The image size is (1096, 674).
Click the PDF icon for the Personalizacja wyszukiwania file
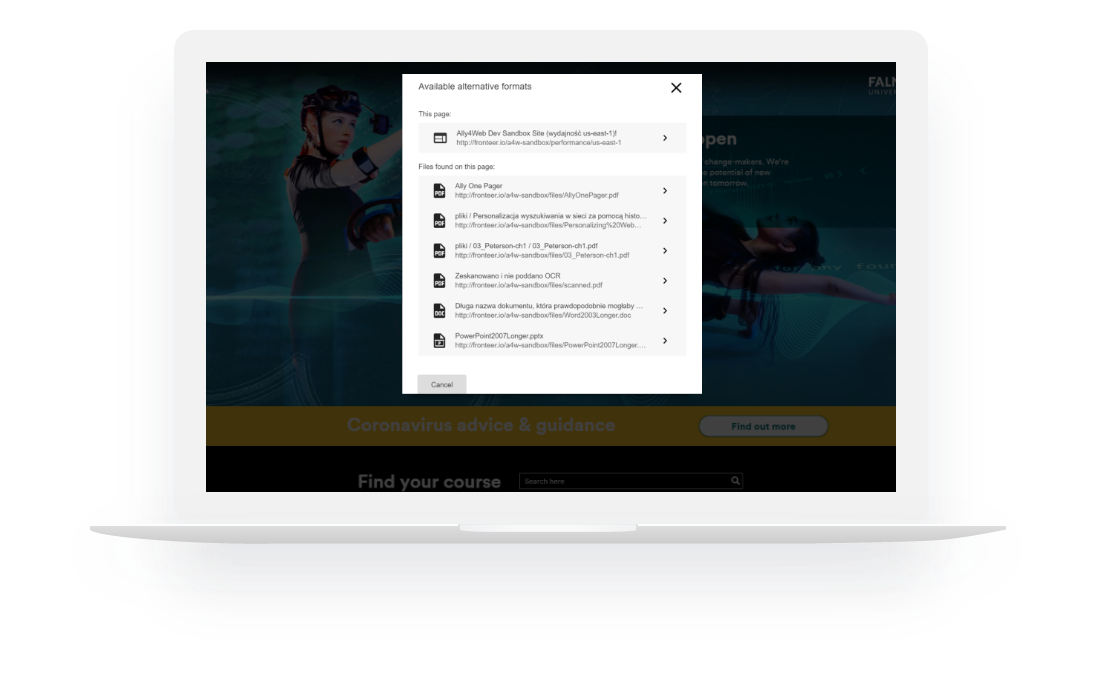[x=440, y=222]
